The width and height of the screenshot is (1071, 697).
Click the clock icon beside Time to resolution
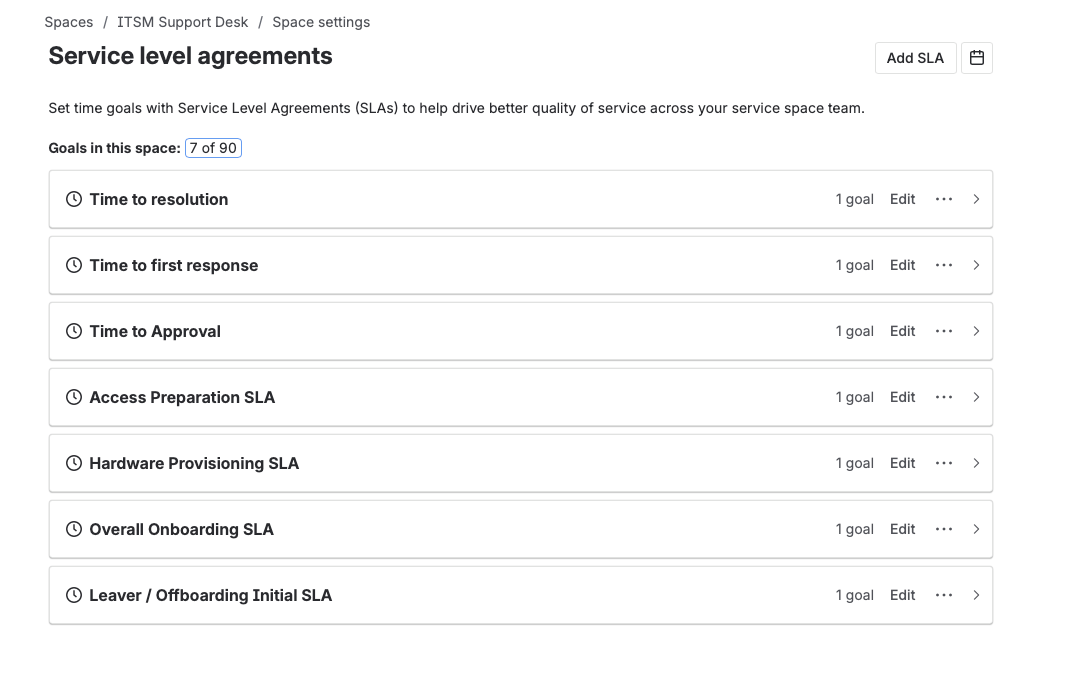click(x=74, y=199)
